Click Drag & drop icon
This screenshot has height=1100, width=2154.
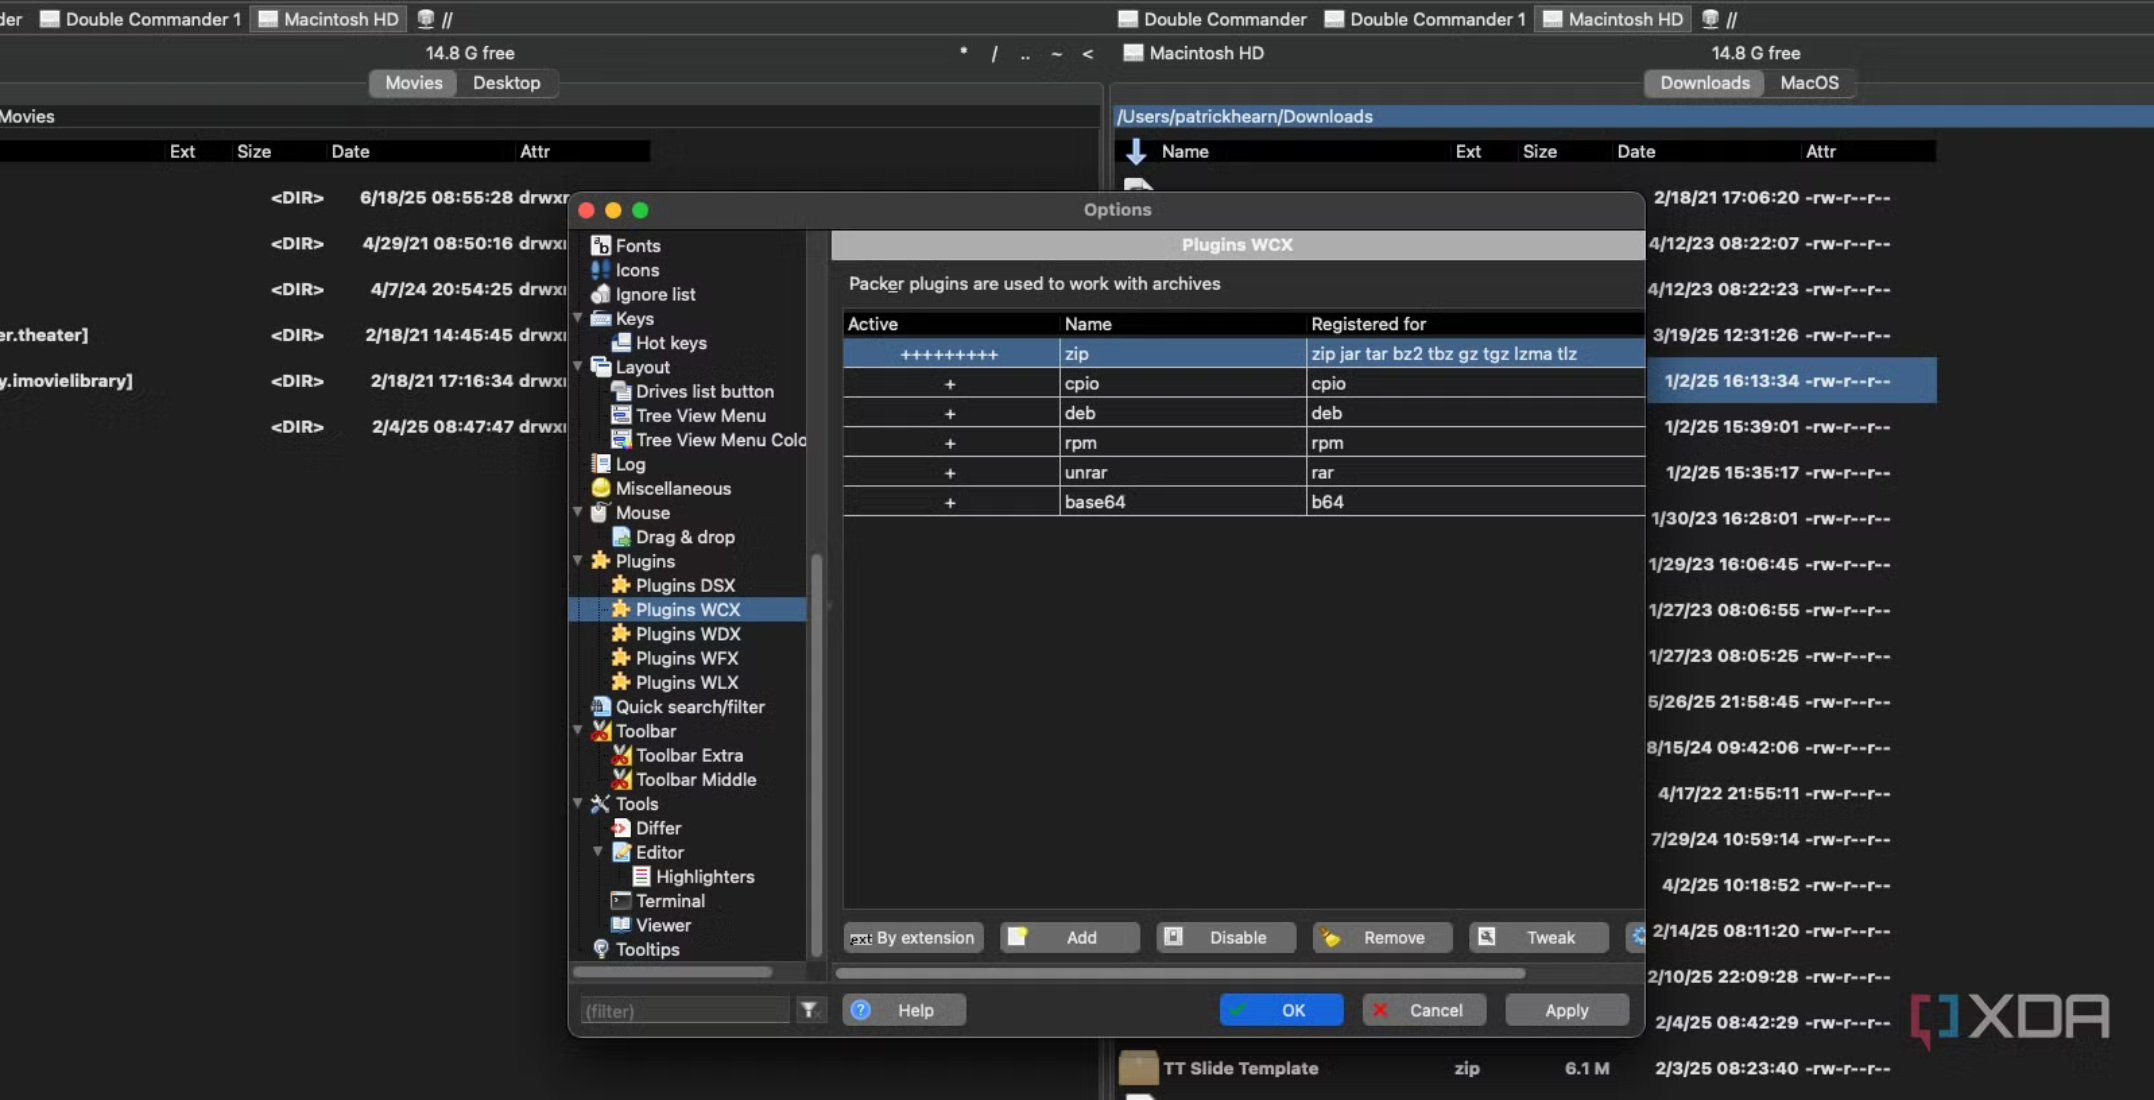click(x=621, y=537)
